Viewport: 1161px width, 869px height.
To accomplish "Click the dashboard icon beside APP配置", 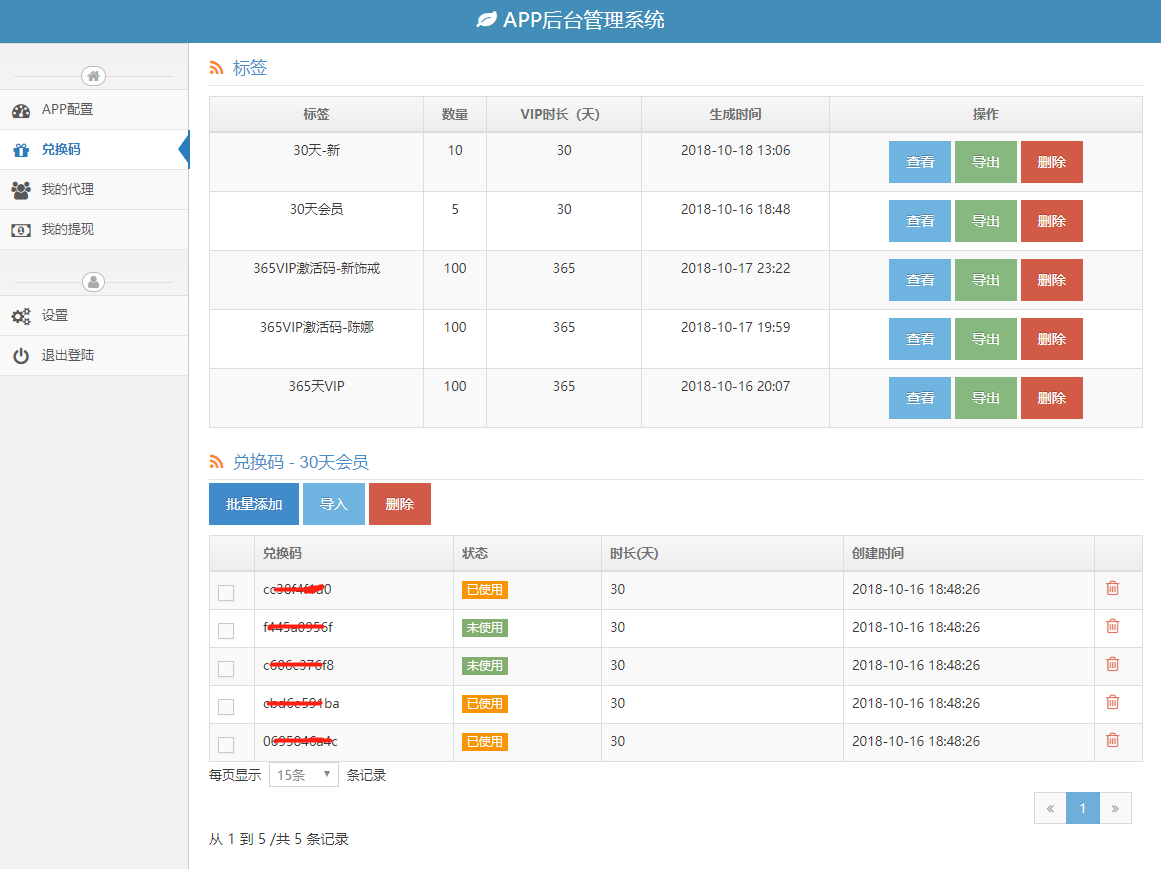I will (x=21, y=110).
